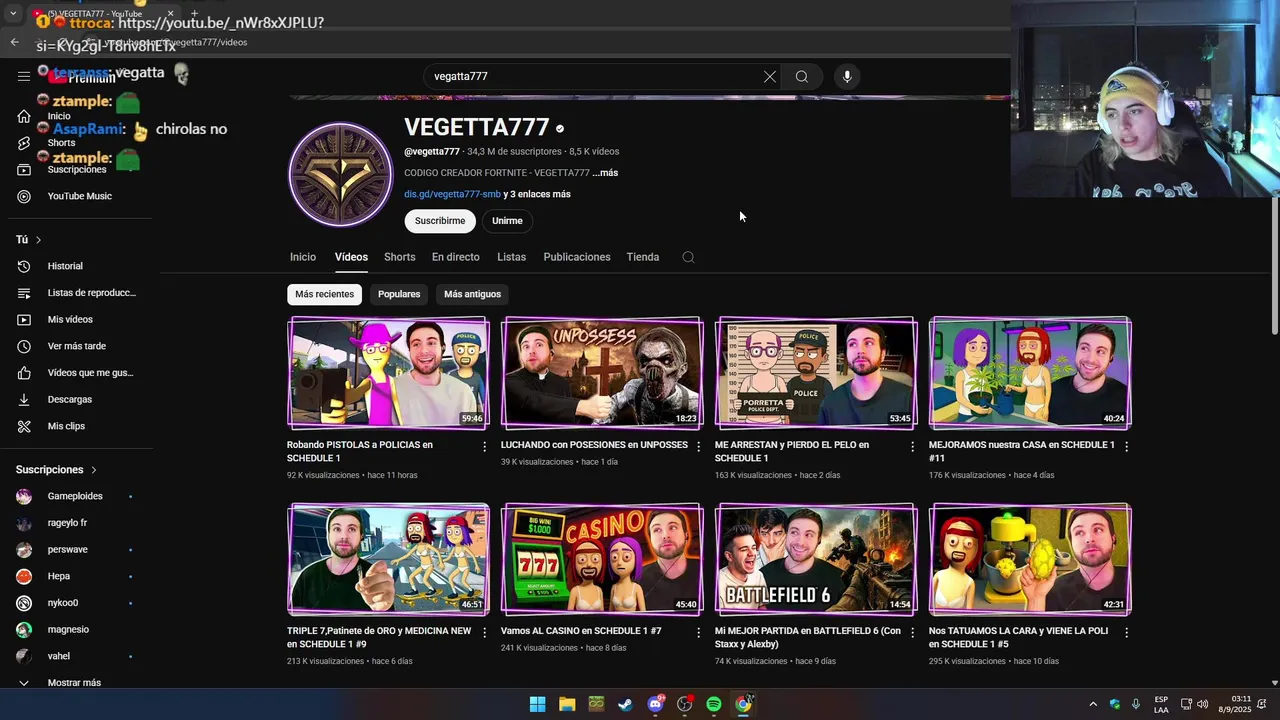Activate voice search microphone
The width and height of the screenshot is (1280, 720).
coord(847,76)
